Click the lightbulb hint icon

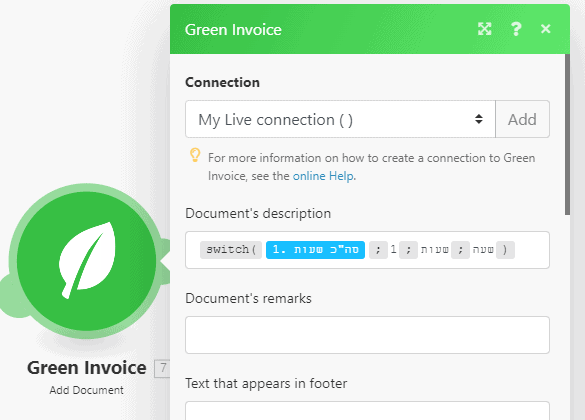click(x=195, y=155)
